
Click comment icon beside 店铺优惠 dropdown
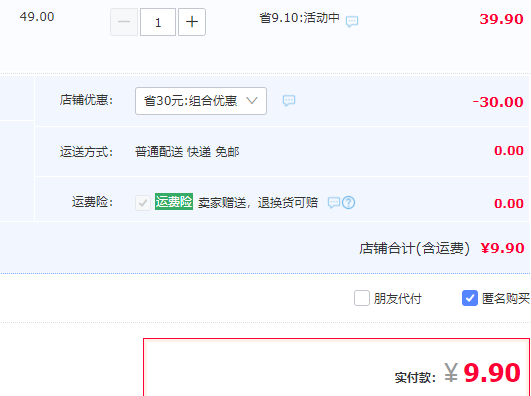coord(289,101)
